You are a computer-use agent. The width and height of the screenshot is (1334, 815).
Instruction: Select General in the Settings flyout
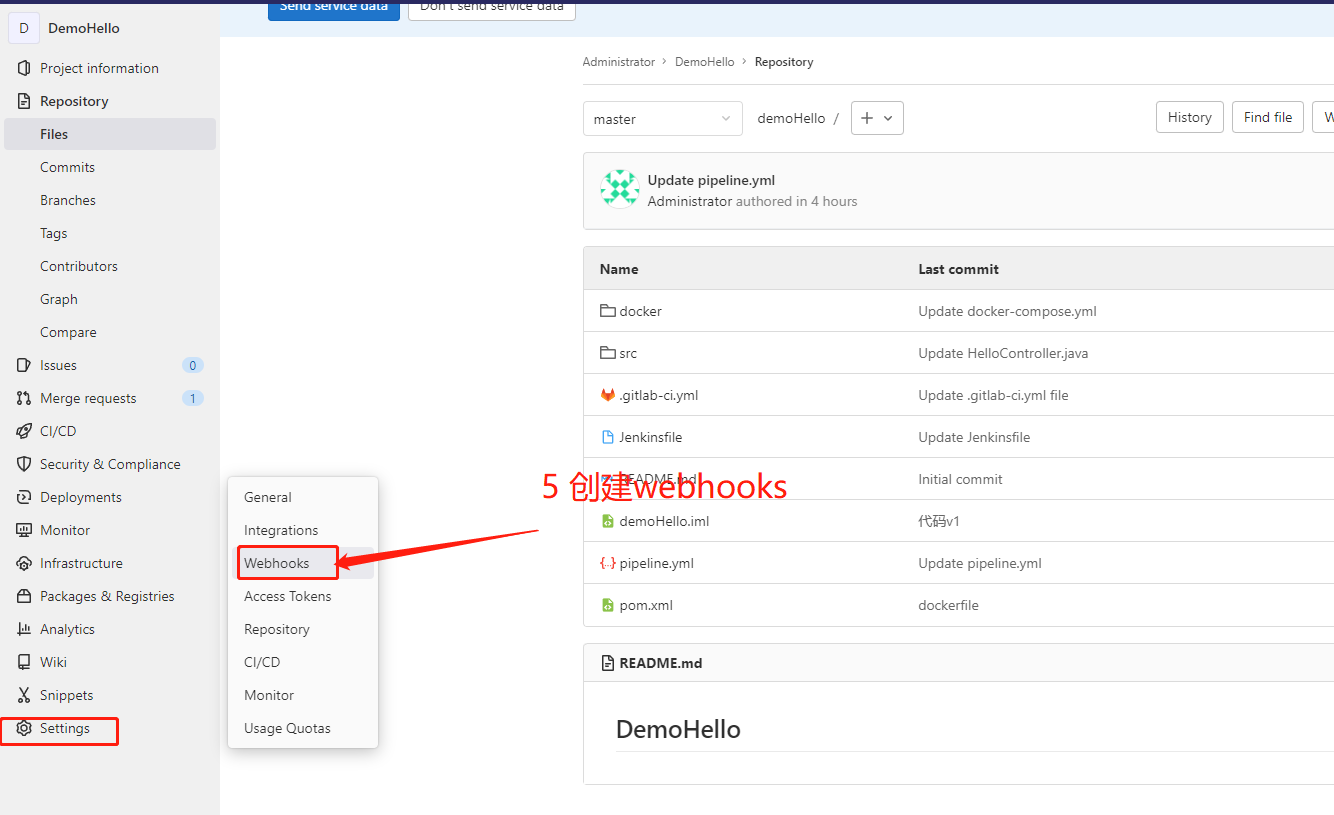point(268,497)
